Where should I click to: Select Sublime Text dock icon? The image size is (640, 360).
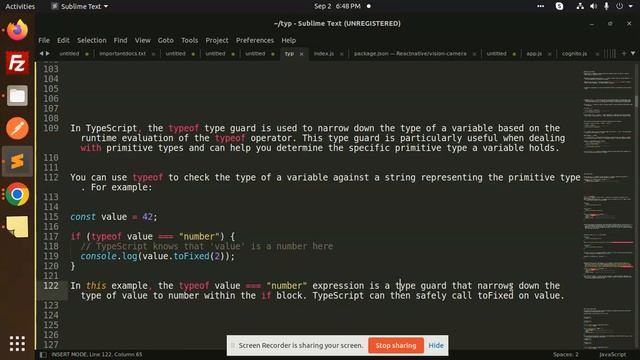tap(17, 161)
